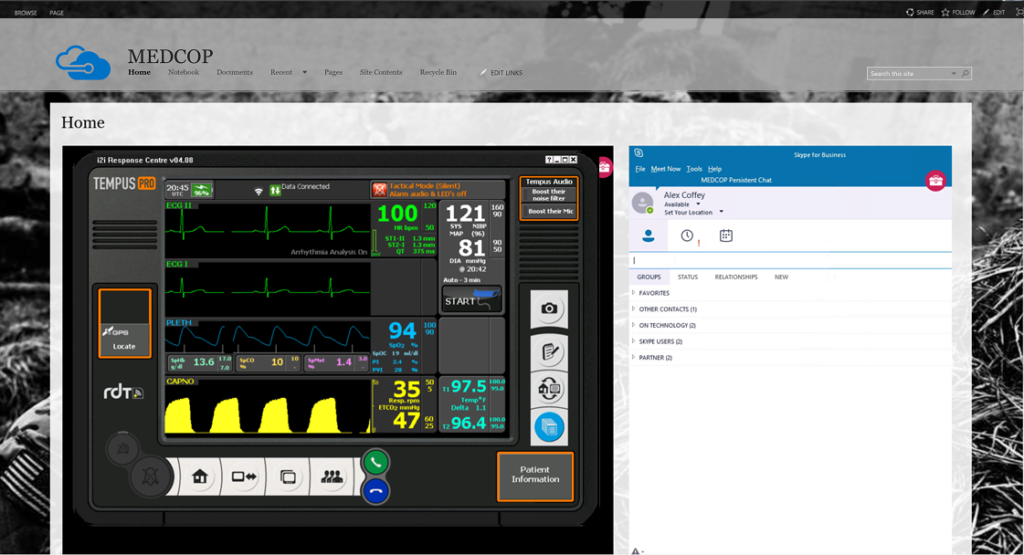Switch to the RELATIONSHIPS tab

[x=736, y=277]
